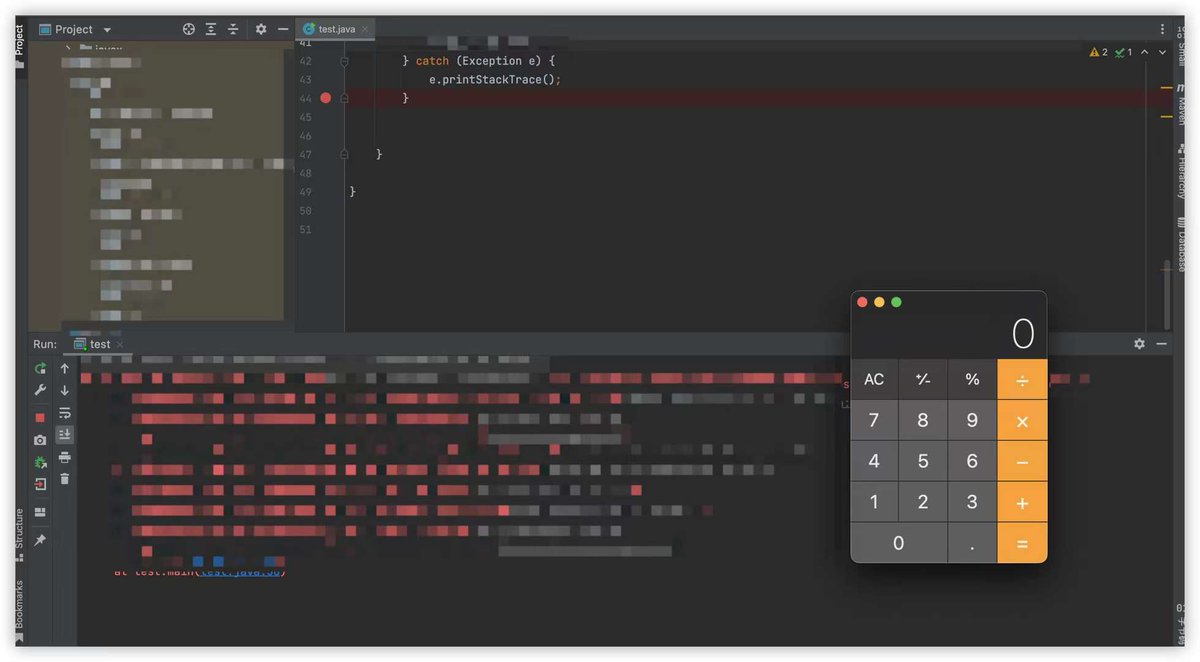Rerun test with green rerun icon
This screenshot has height=662, width=1200.
pos(40,369)
